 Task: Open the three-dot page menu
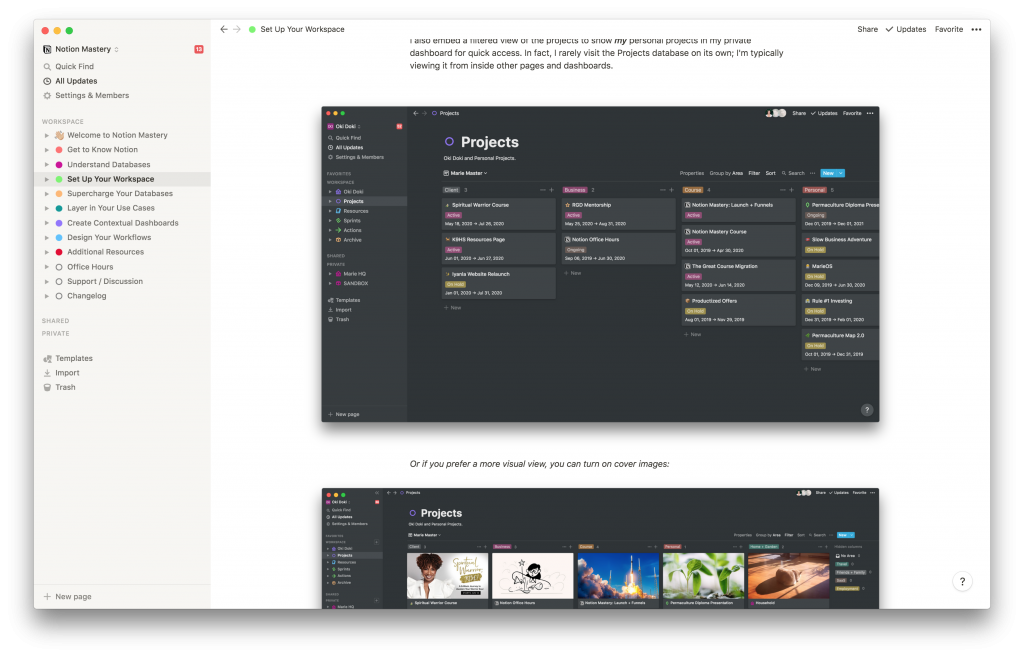point(976,29)
